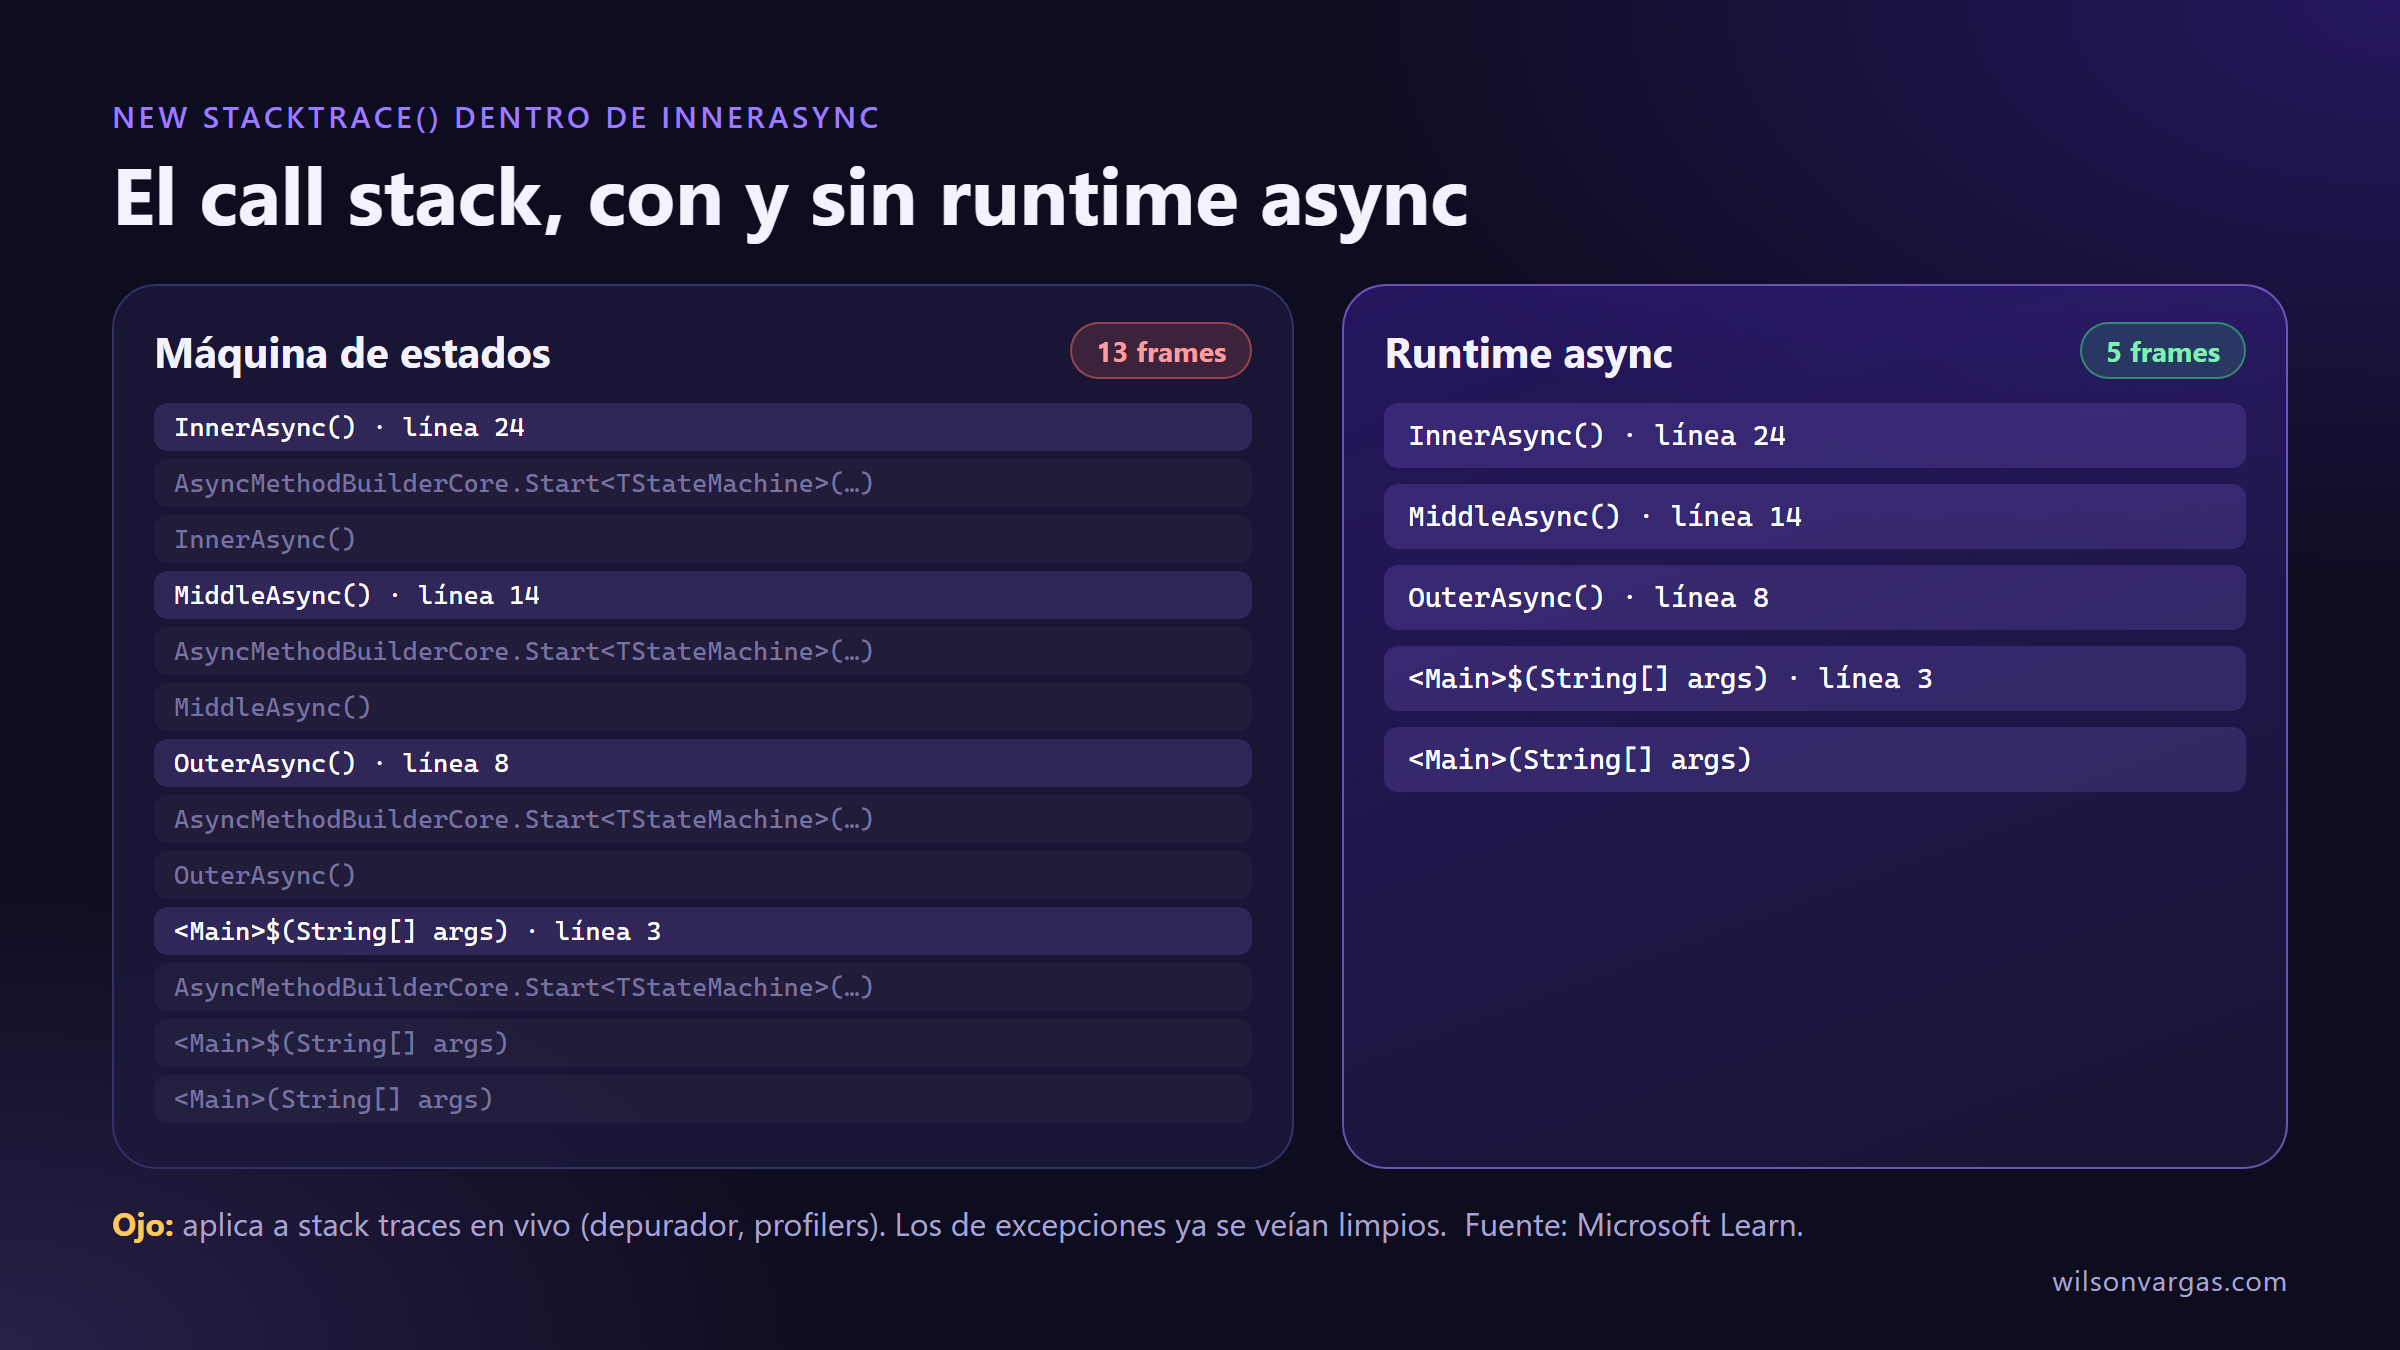
Task: Click the orange 'Ojo:' label
Action: [143, 1225]
